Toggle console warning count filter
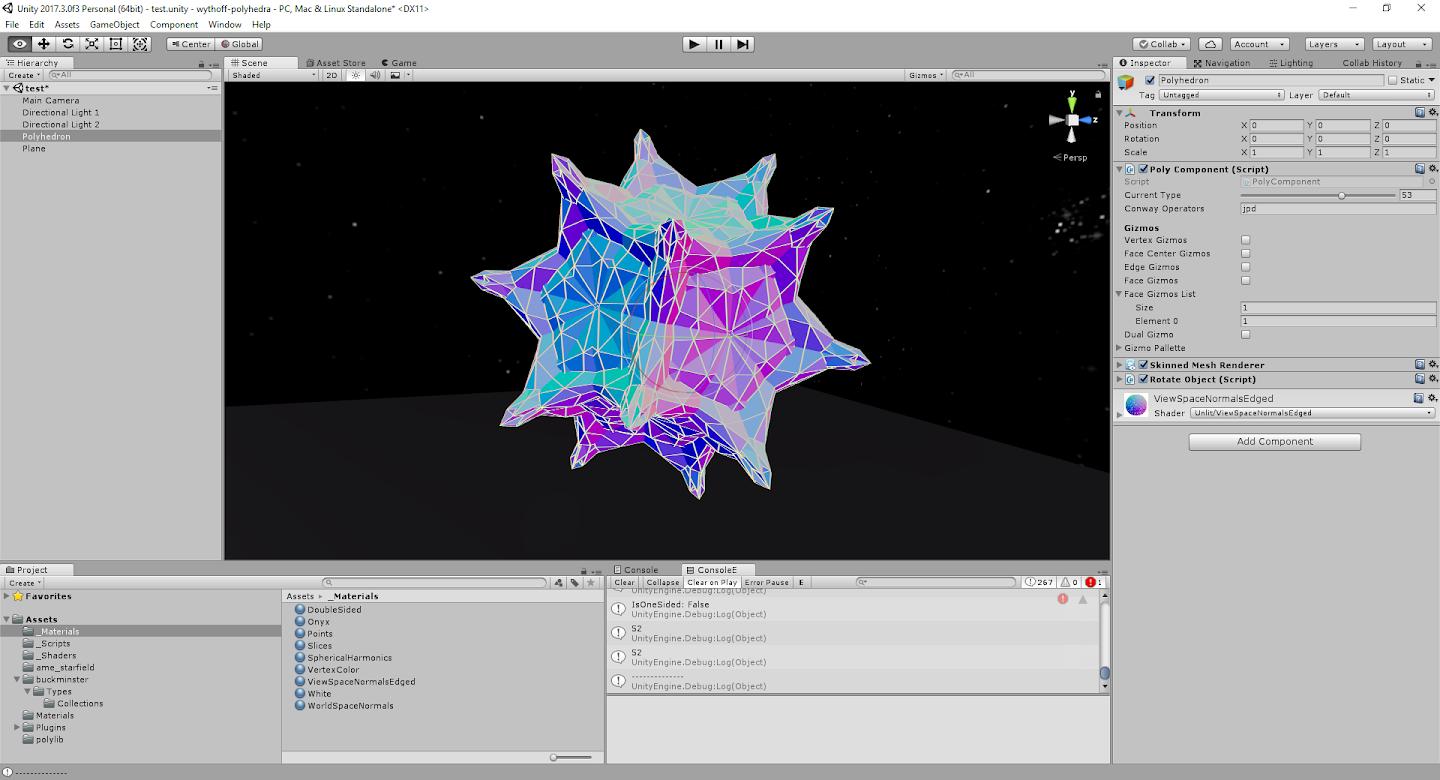The image size is (1440, 780). pos(1069,582)
